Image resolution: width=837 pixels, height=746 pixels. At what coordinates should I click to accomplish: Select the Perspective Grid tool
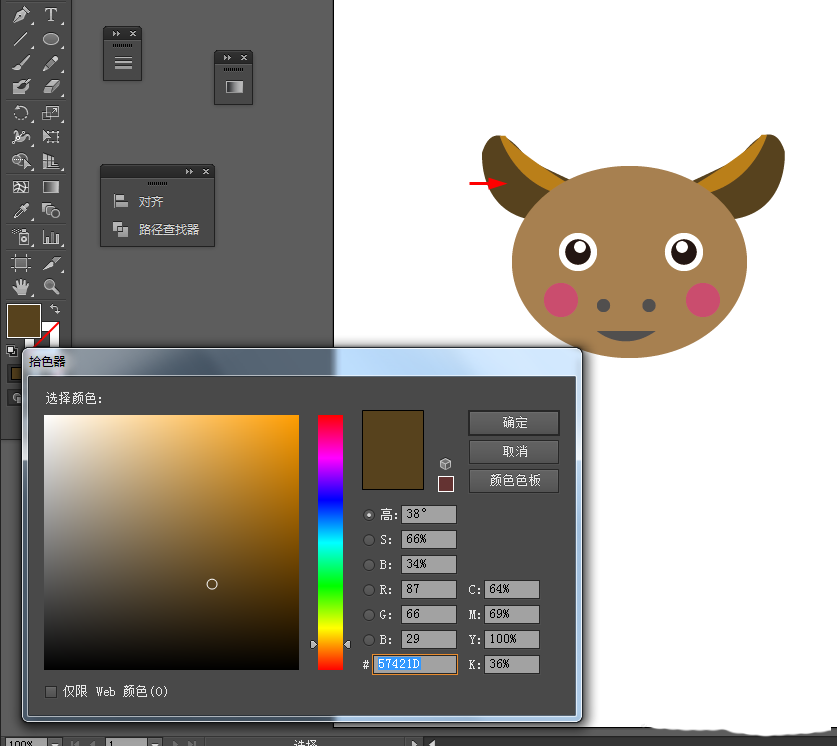click(51, 161)
